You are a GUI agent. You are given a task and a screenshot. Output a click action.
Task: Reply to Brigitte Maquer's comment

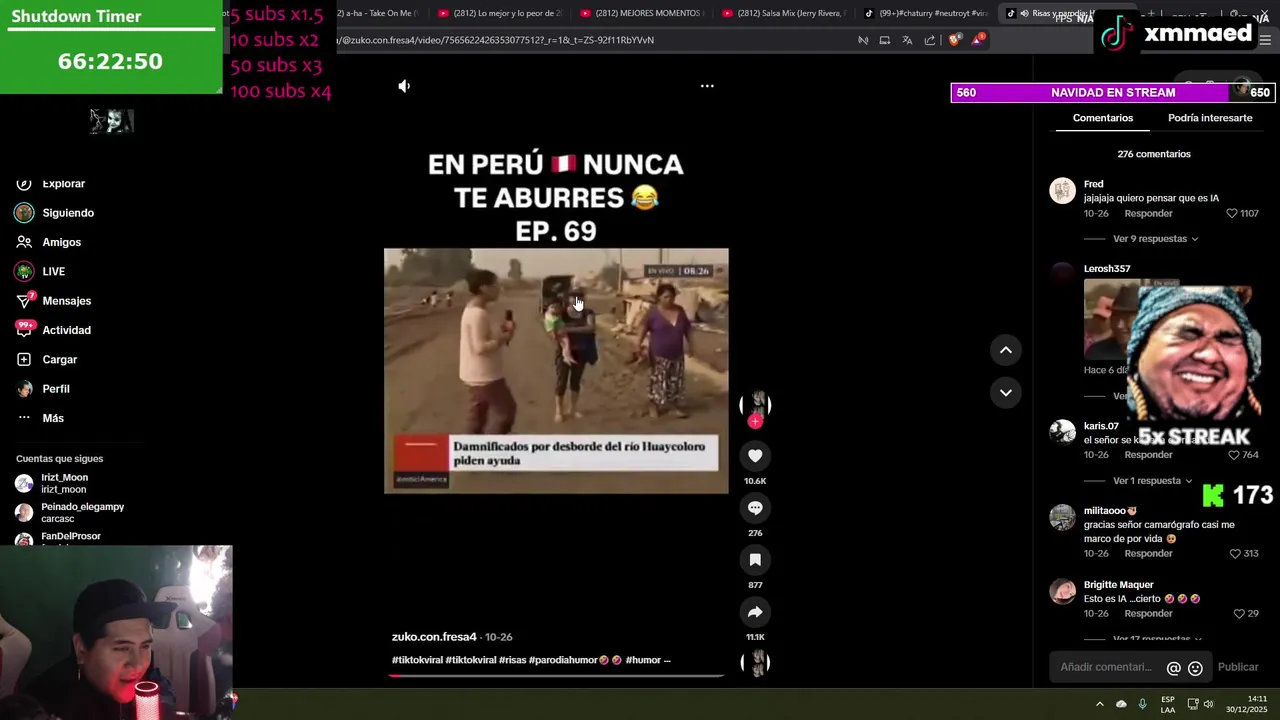click(1148, 614)
